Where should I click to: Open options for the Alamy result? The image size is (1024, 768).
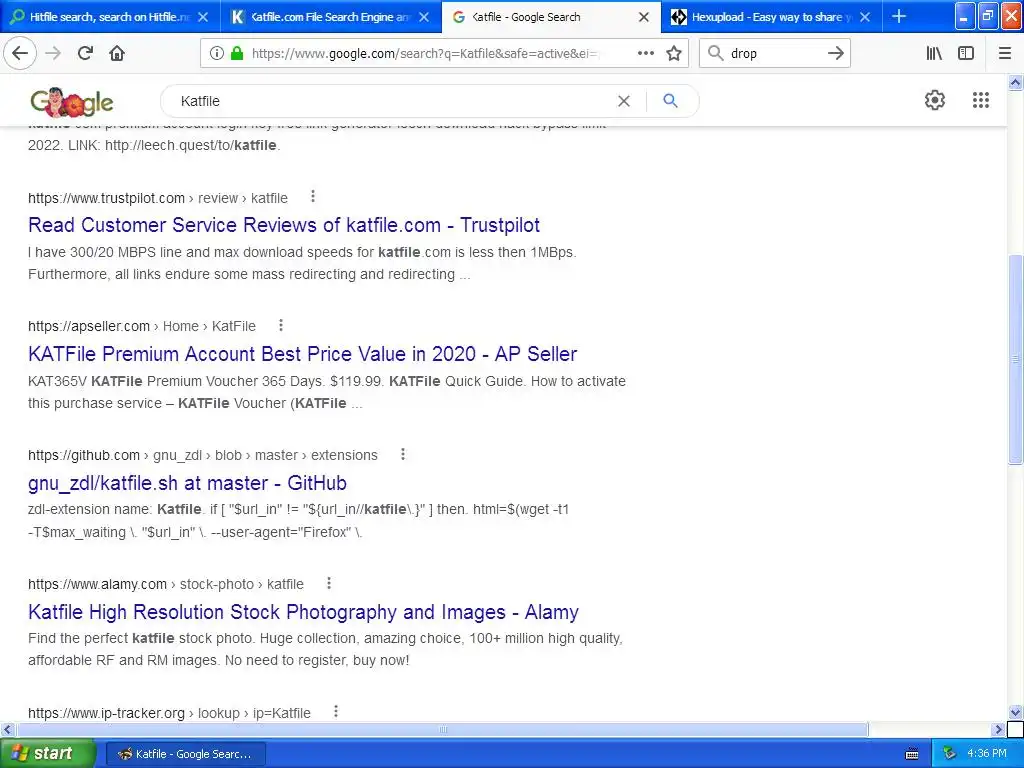point(328,583)
